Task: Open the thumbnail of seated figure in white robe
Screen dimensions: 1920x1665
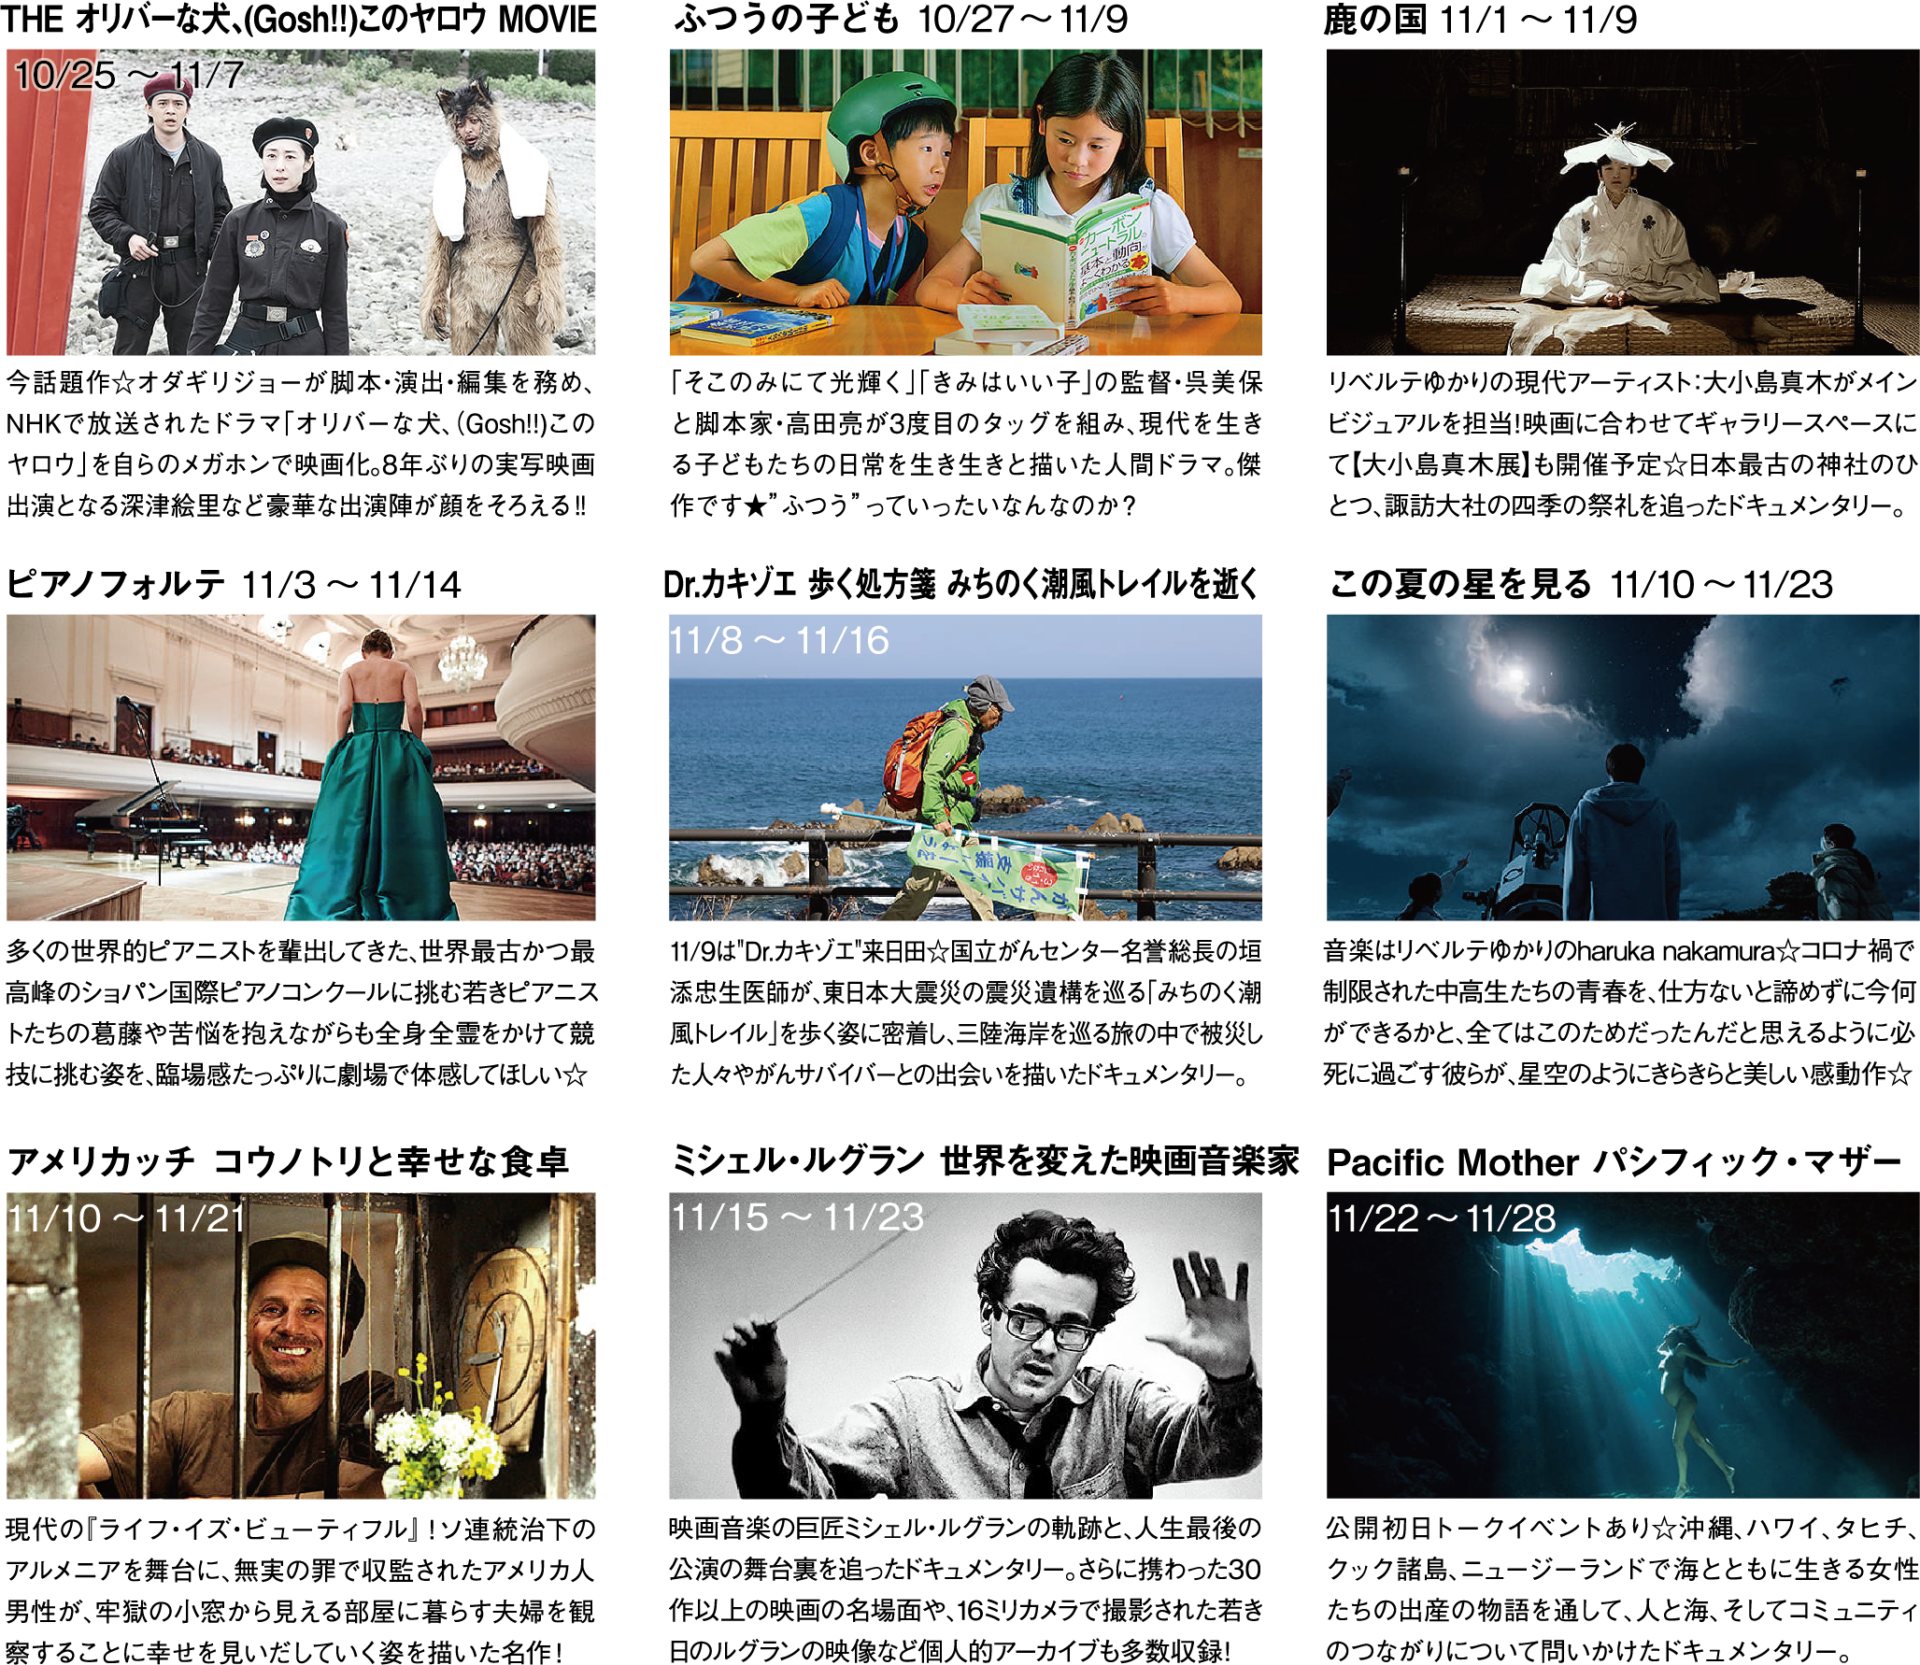Action: coord(1622,202)
